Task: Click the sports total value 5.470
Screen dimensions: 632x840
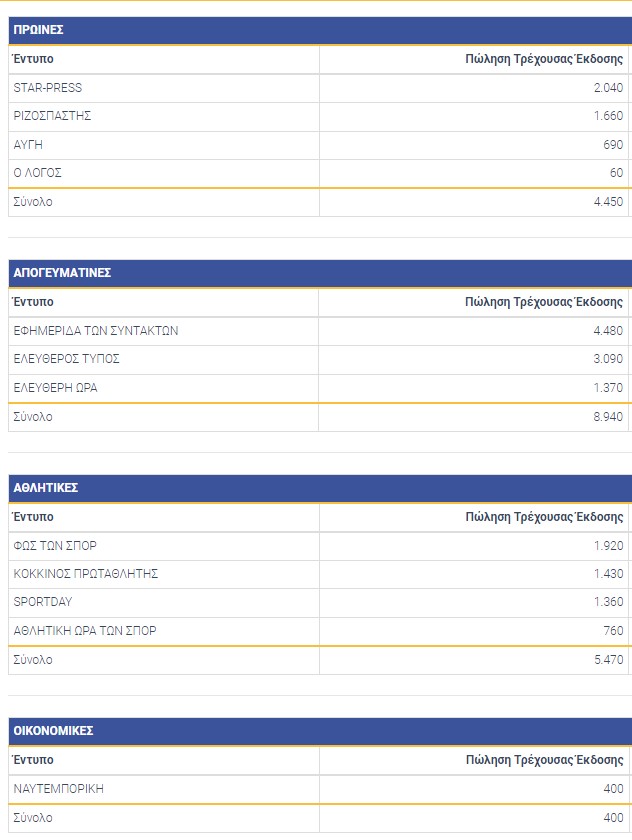Action: (x=607, y=660)
